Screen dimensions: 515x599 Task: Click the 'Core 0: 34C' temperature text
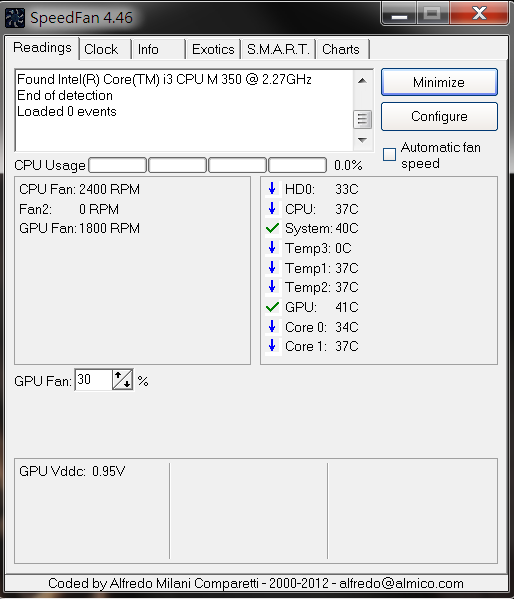(322, 327)
